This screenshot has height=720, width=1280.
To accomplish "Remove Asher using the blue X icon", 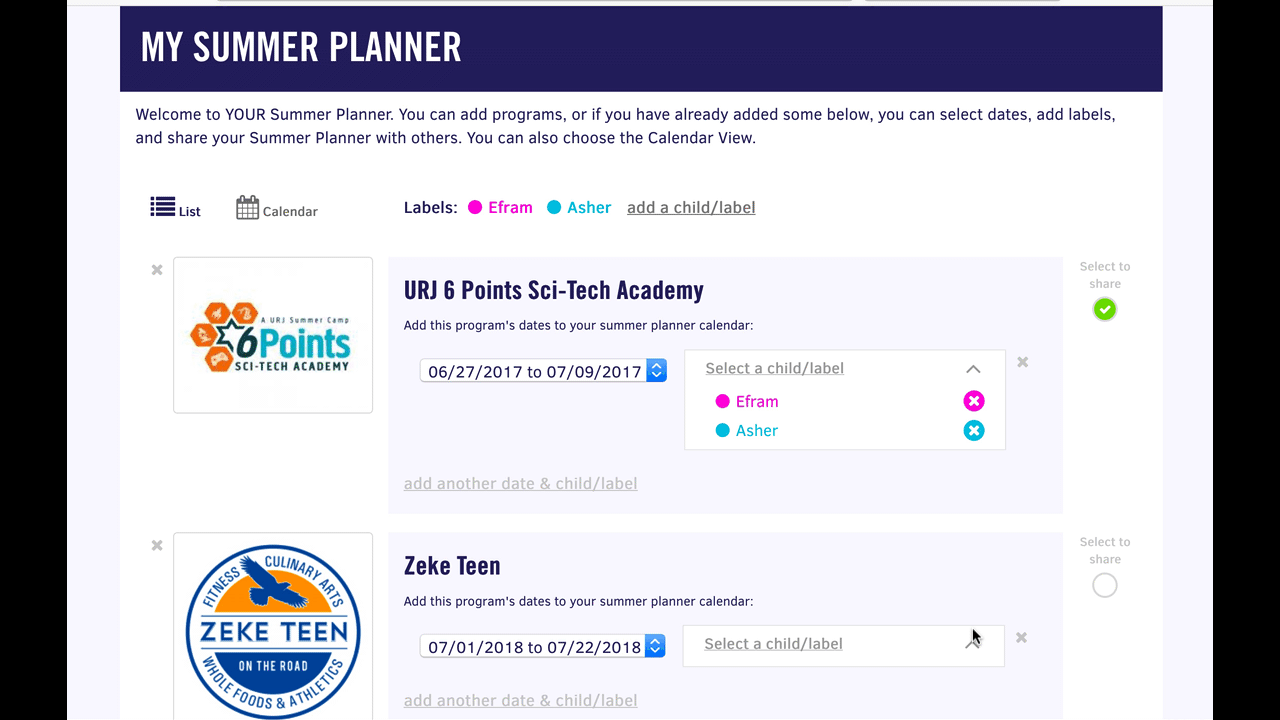I will tap(974, 431).
